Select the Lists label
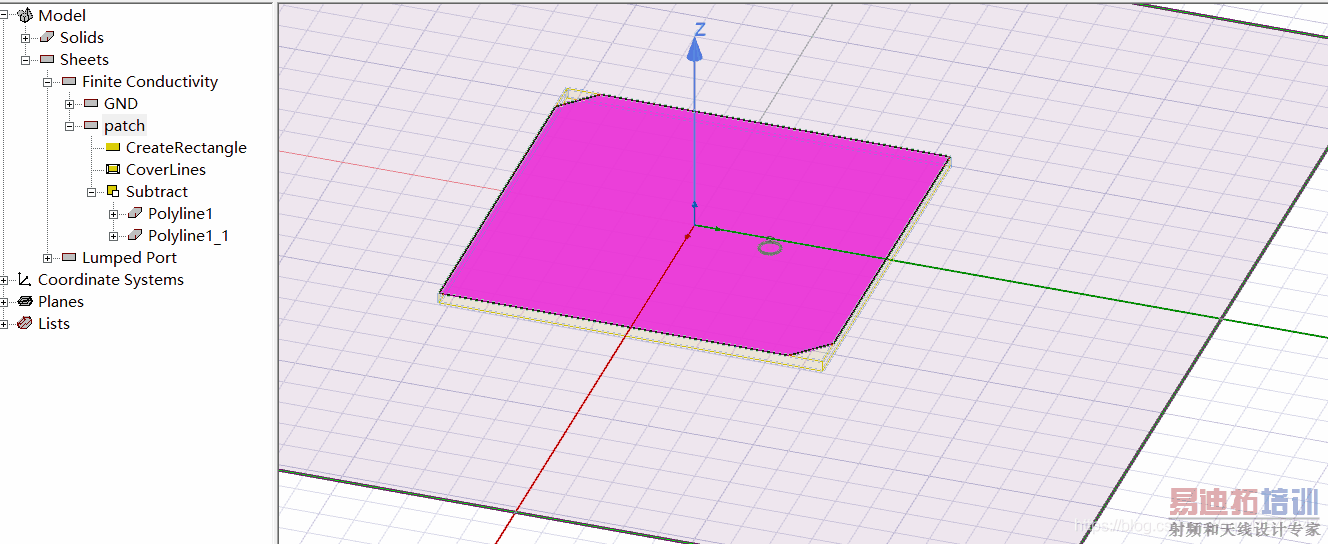This screenshot has width=1328, height=544. [x=54, y=323]
